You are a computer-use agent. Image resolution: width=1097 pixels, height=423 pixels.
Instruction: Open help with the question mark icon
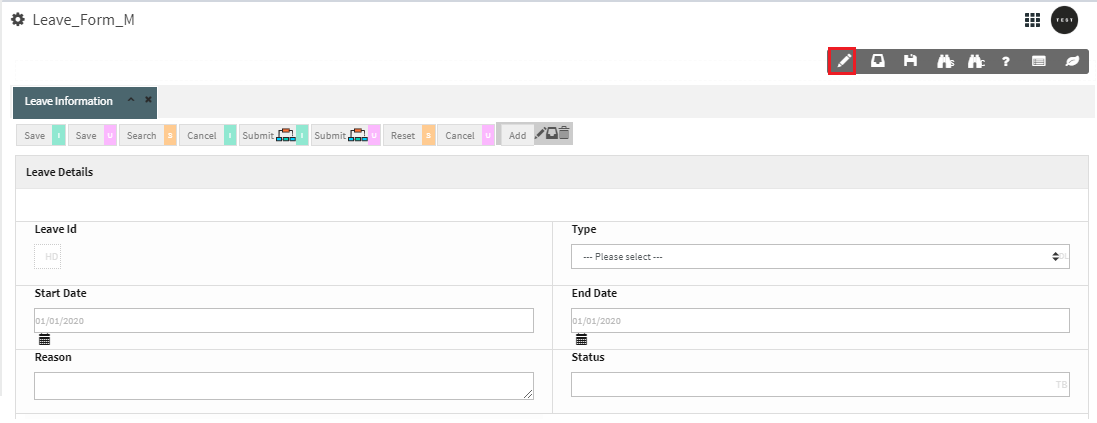[1006, 62]
